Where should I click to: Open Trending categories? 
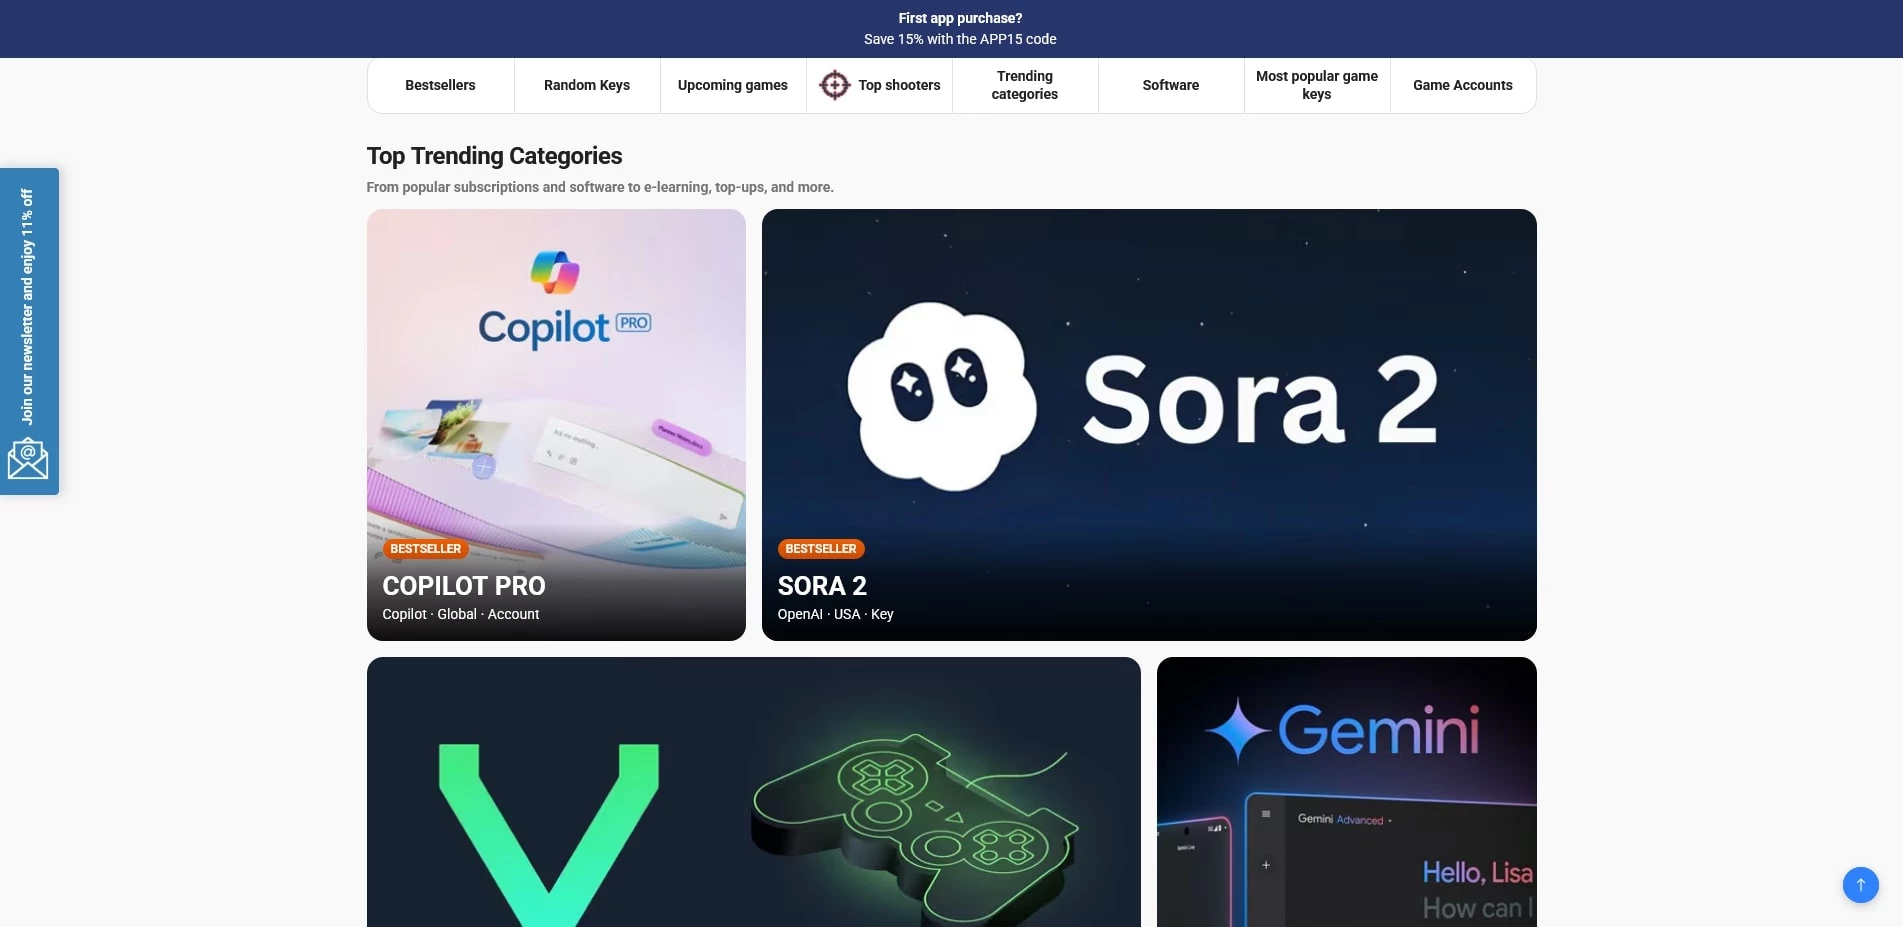click(x=1024, y=85)
